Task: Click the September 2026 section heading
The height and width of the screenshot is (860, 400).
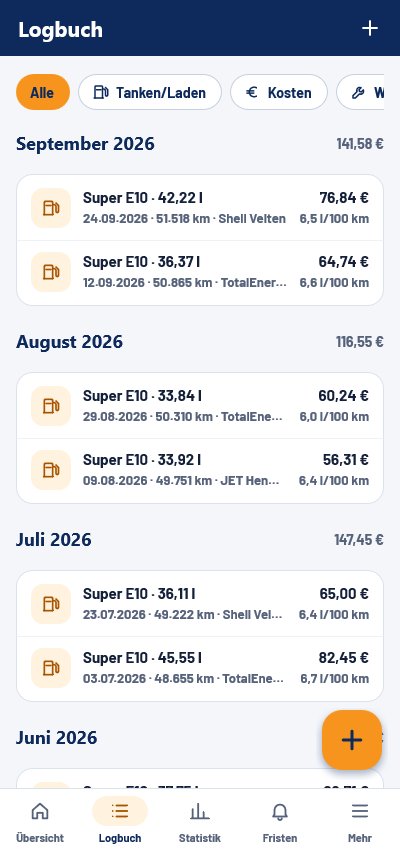Action: pos(85,144)
